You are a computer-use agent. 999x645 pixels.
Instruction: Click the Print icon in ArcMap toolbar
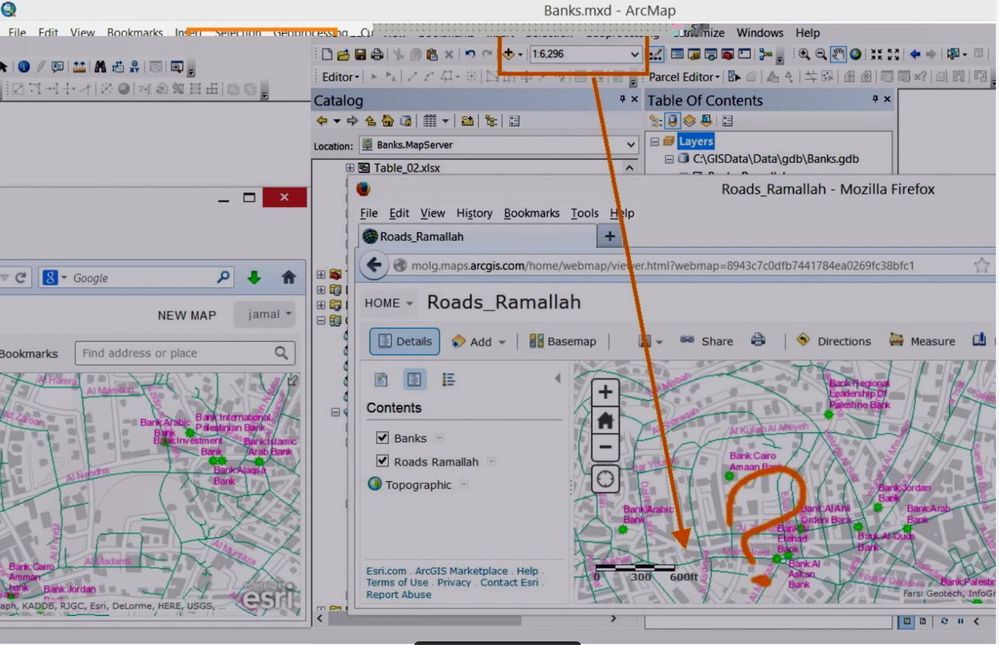(377, 54)
